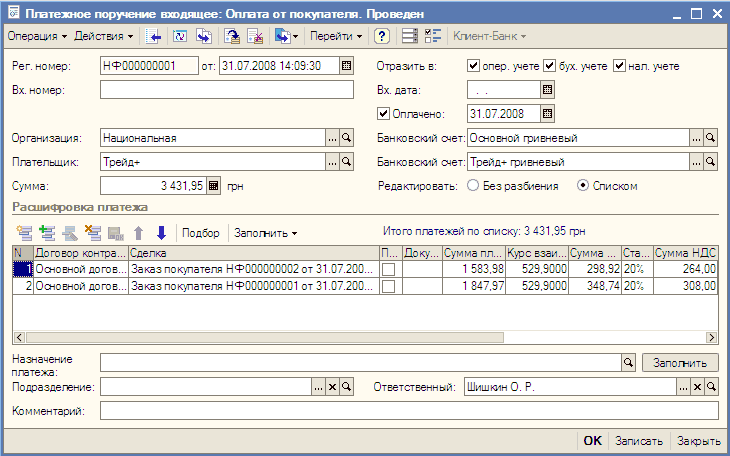The height and width of the screenshot is (456, 730).
Task: Click the help question mark icon
Action: 382,36
